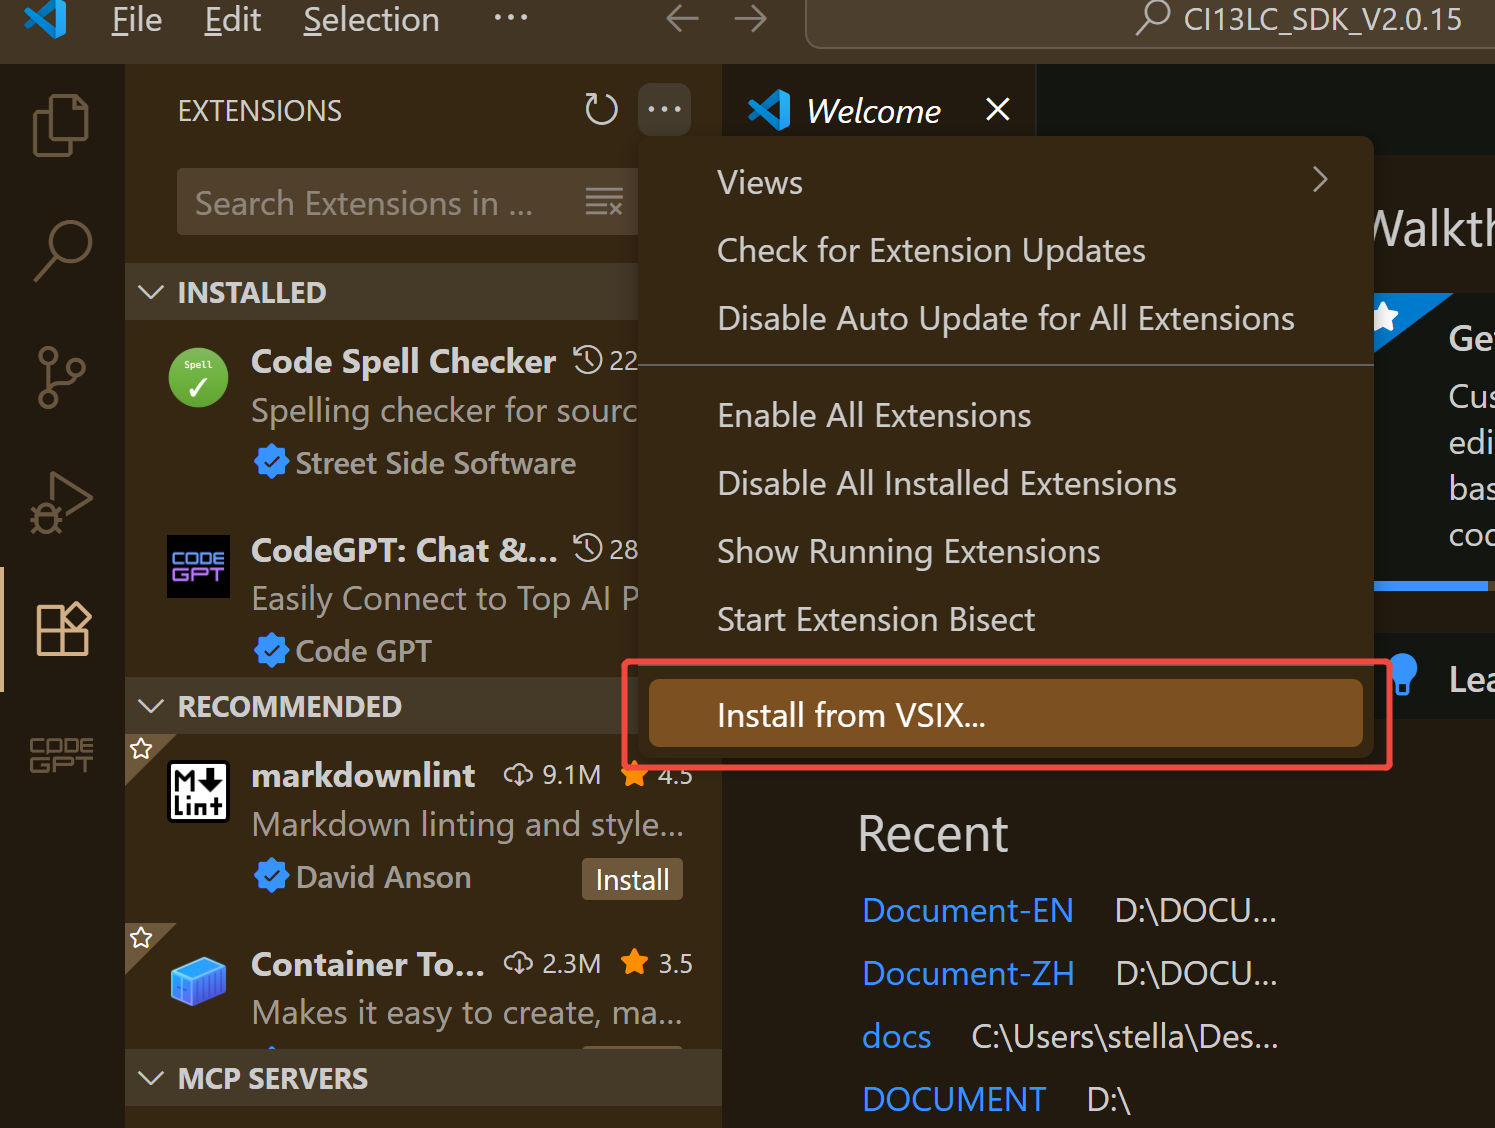Choose Disable Auto Update for All Extensions
This screenshot has height=1128, width=1495.
tap(1005, 318)
